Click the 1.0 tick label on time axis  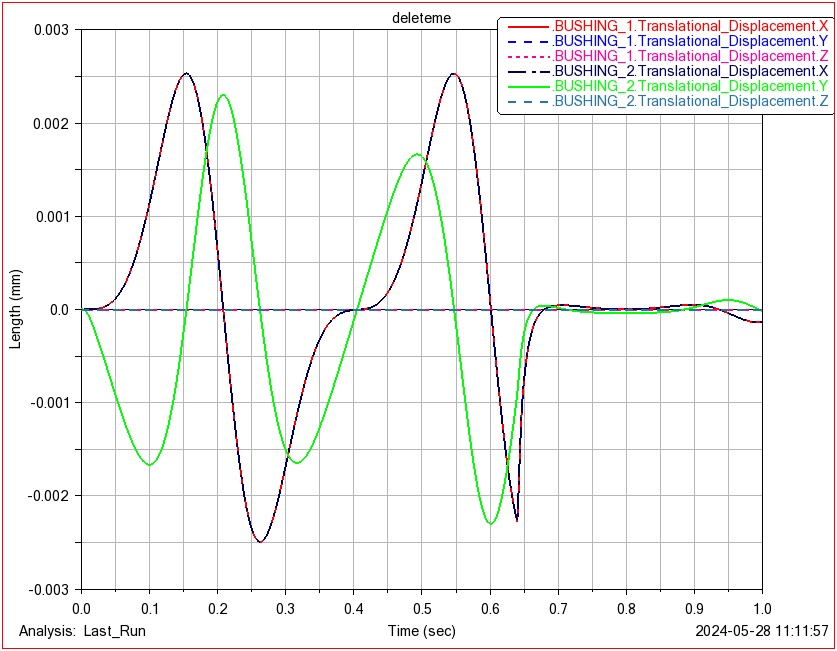tap(762, 607)
